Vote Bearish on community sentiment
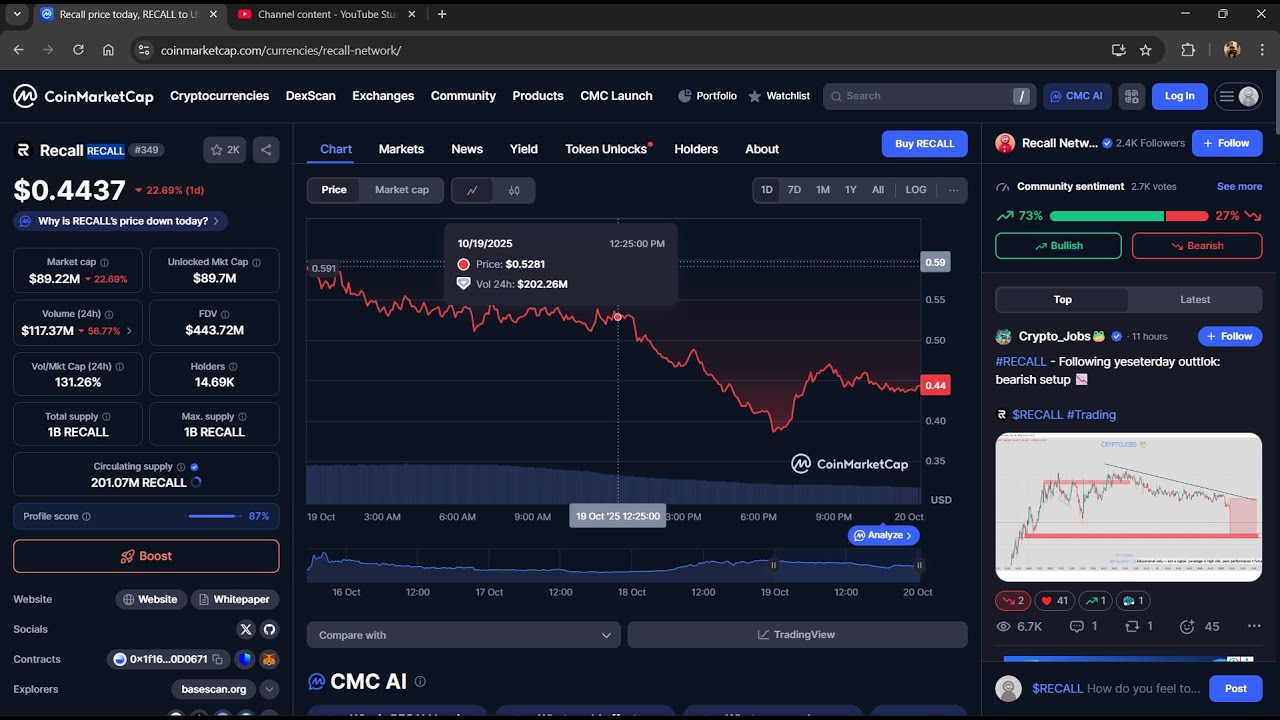 click(1196, 246)
